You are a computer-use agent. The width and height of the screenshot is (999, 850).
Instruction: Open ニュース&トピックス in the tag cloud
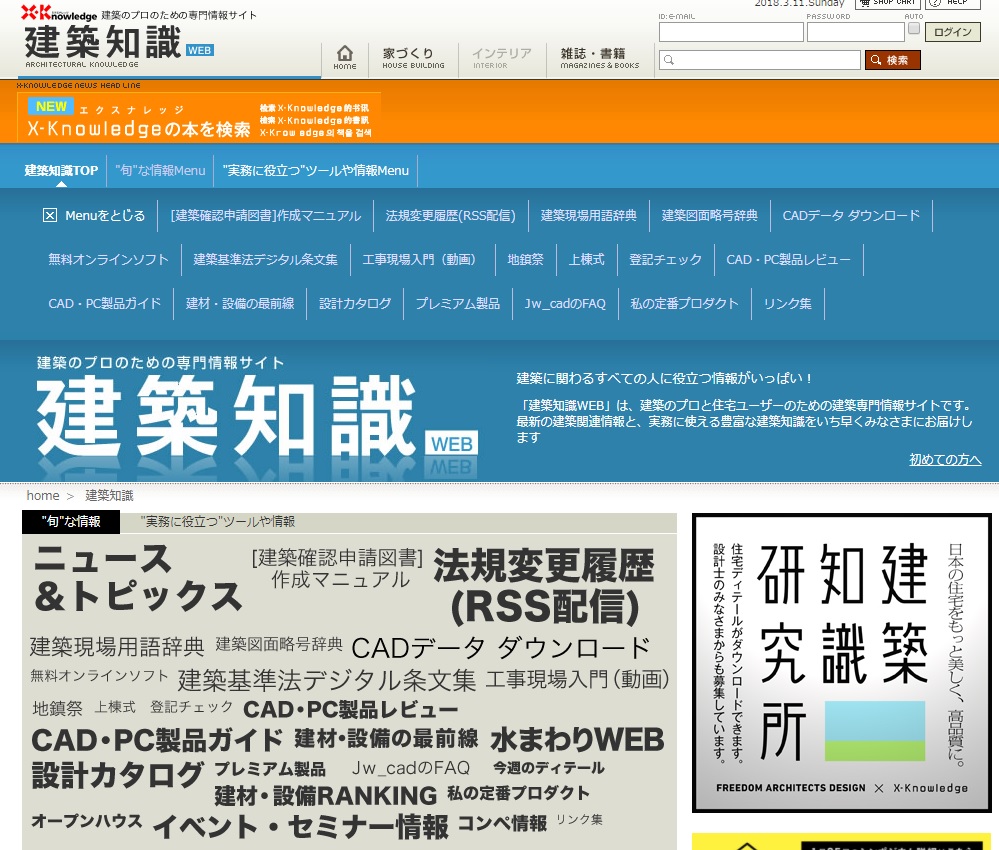(x=138, y=577)
